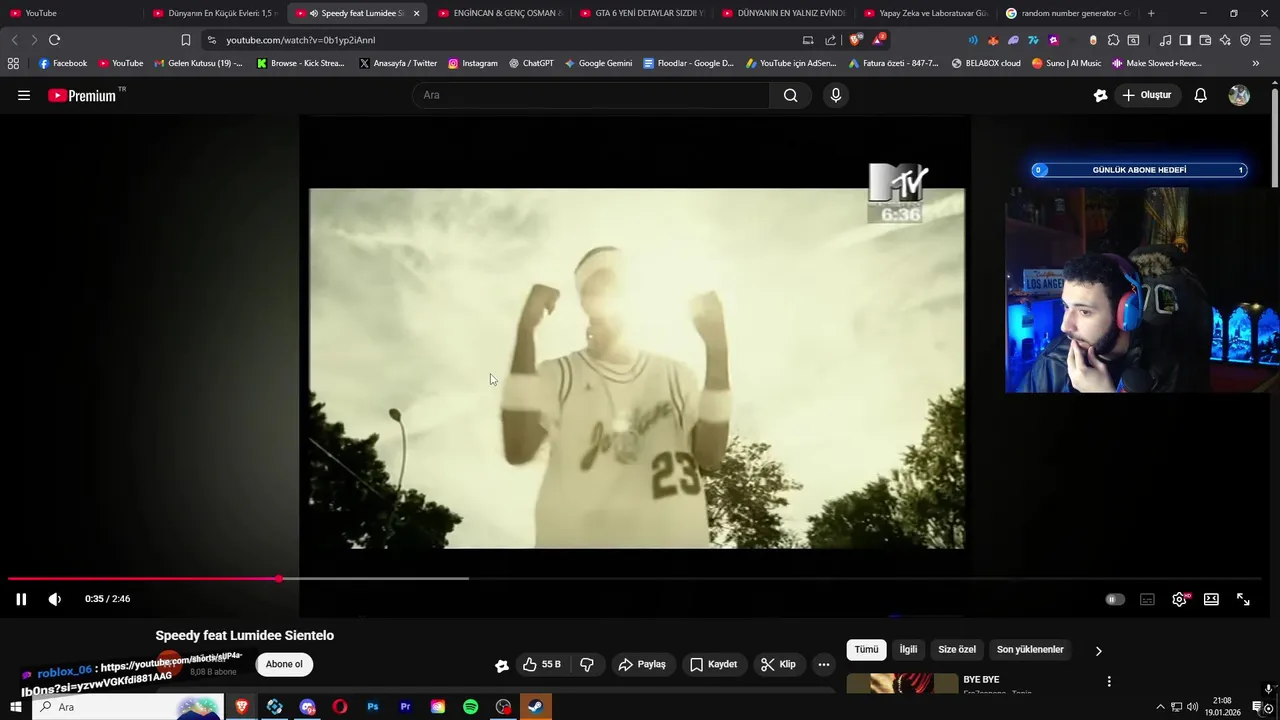The width and height of the screenshot is (1280, 720).
Task: Open options menu for the 'BYE BYE' video
Action: 1109,682
